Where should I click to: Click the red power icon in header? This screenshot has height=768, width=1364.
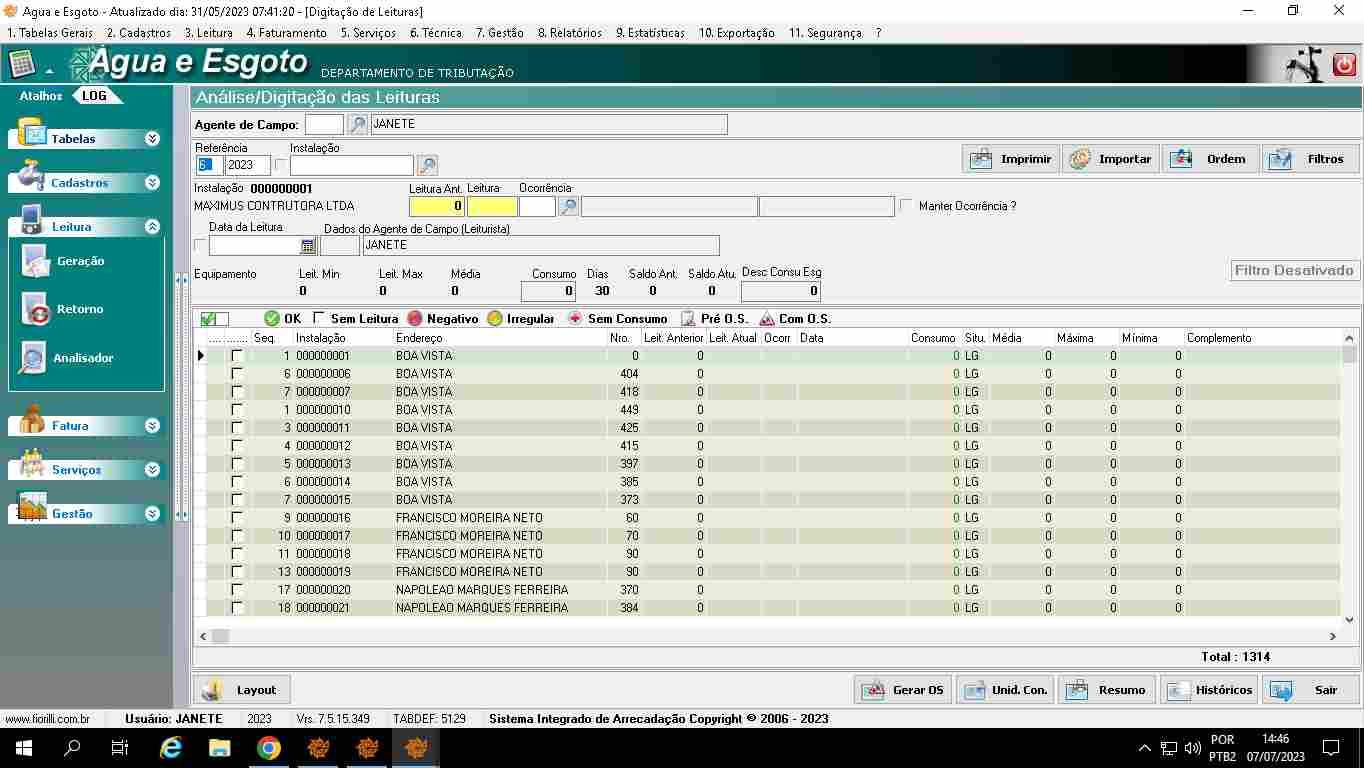[x=1344, y=65]
